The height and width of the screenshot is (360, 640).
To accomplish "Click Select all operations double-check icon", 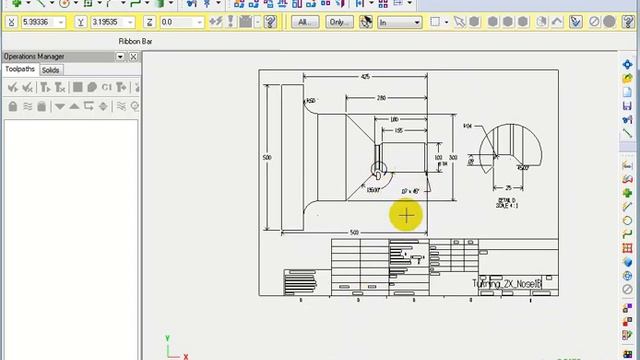I will (13, 87).
